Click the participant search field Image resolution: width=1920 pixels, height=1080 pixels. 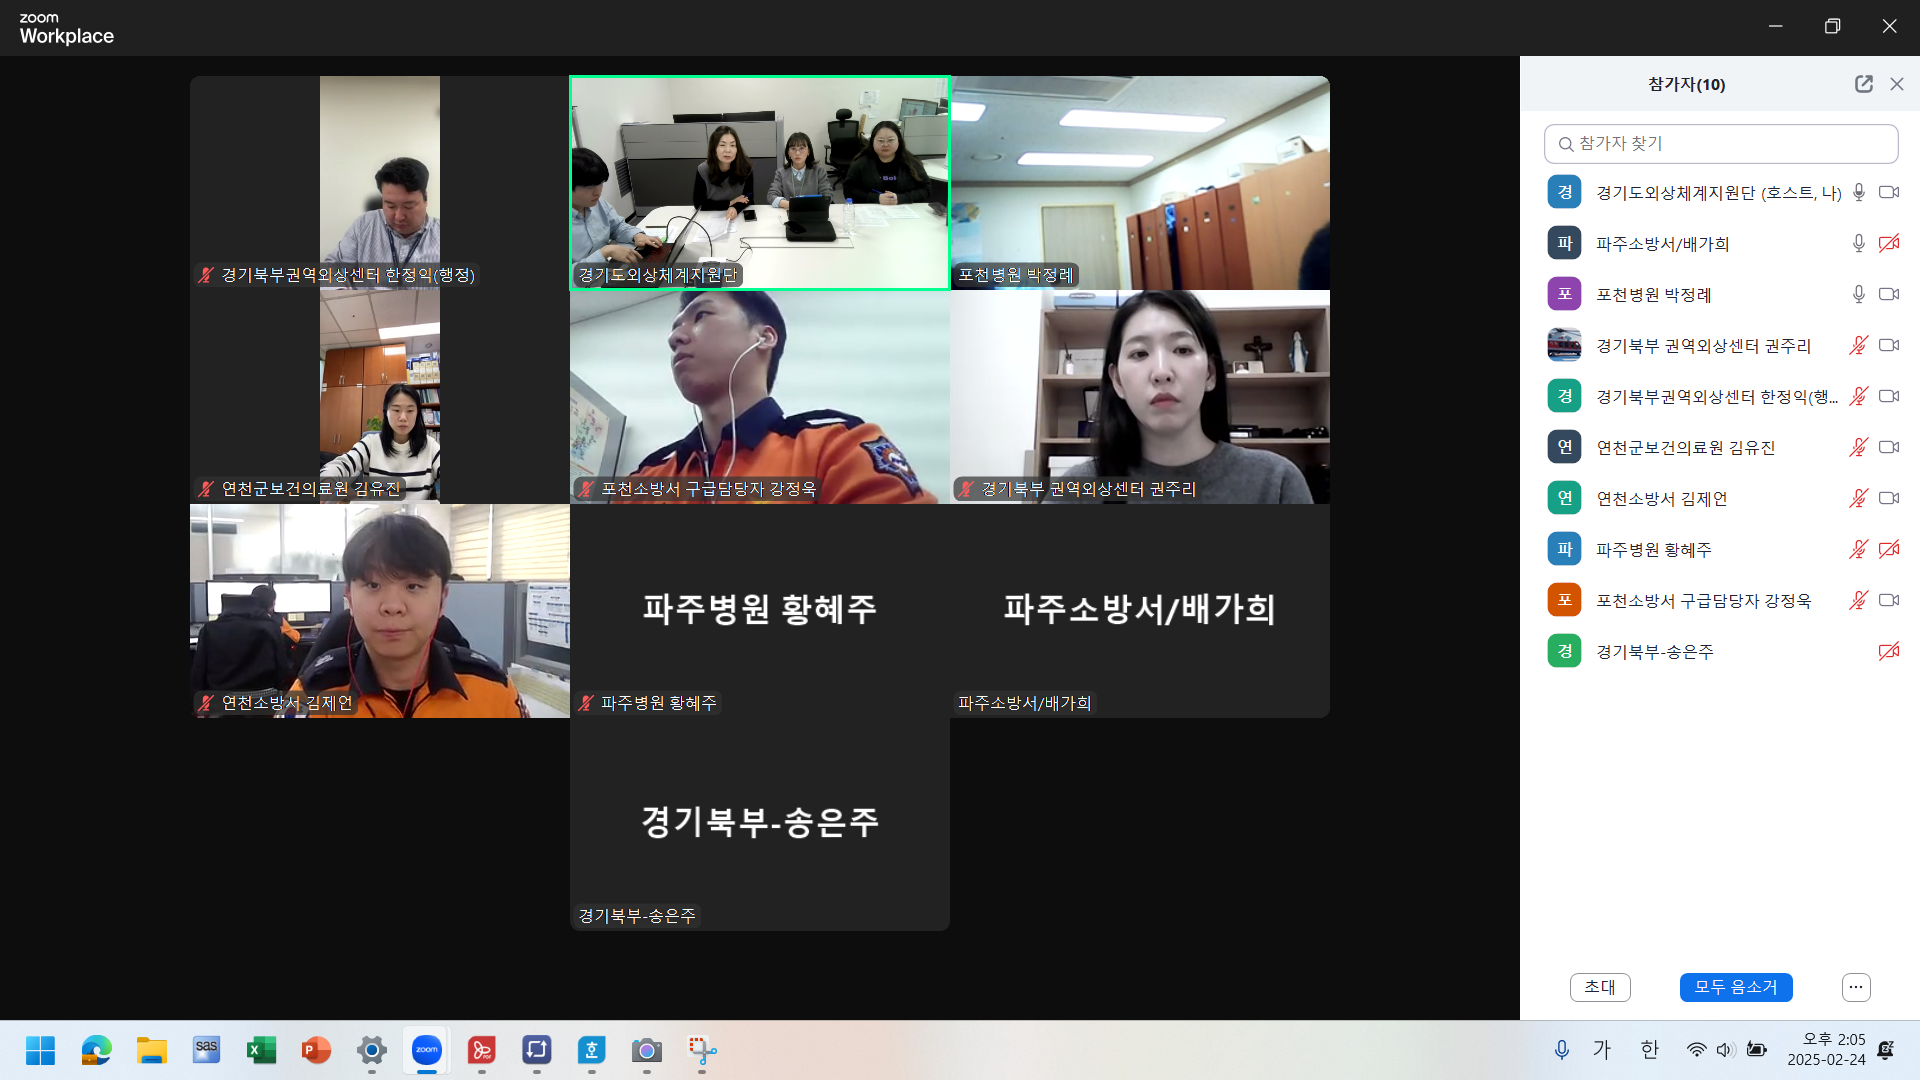(x=1720, y=143)
